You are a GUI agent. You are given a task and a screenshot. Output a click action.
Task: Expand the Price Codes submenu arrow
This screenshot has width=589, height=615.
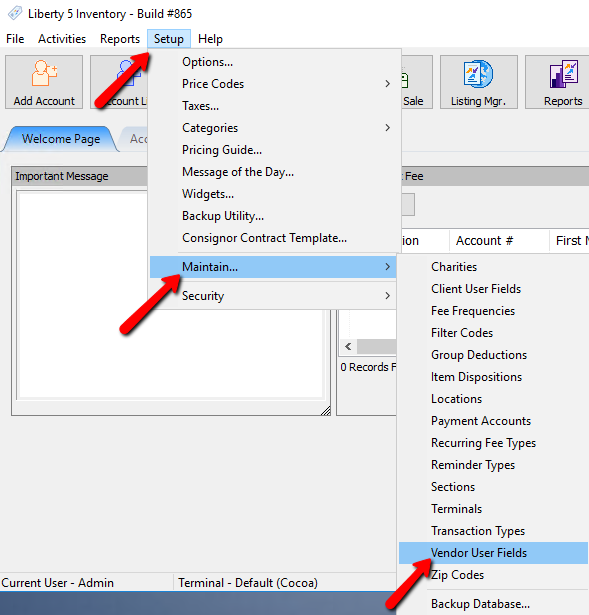(x=387, y=84)
